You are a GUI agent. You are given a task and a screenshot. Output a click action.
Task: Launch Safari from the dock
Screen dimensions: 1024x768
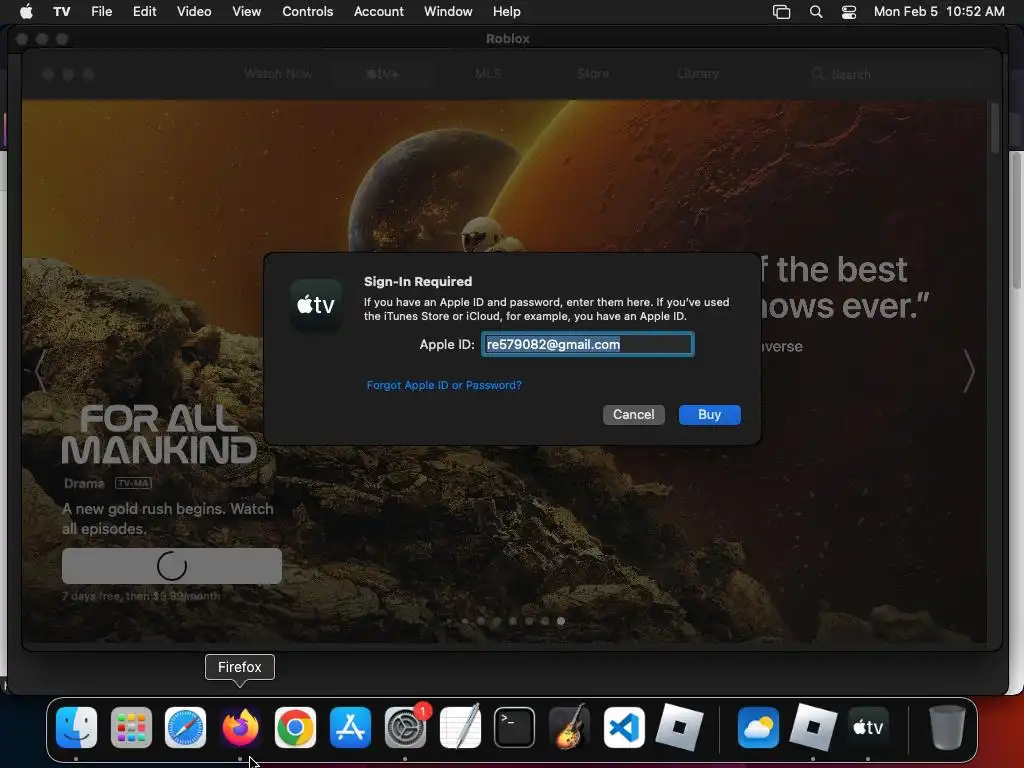185,727
